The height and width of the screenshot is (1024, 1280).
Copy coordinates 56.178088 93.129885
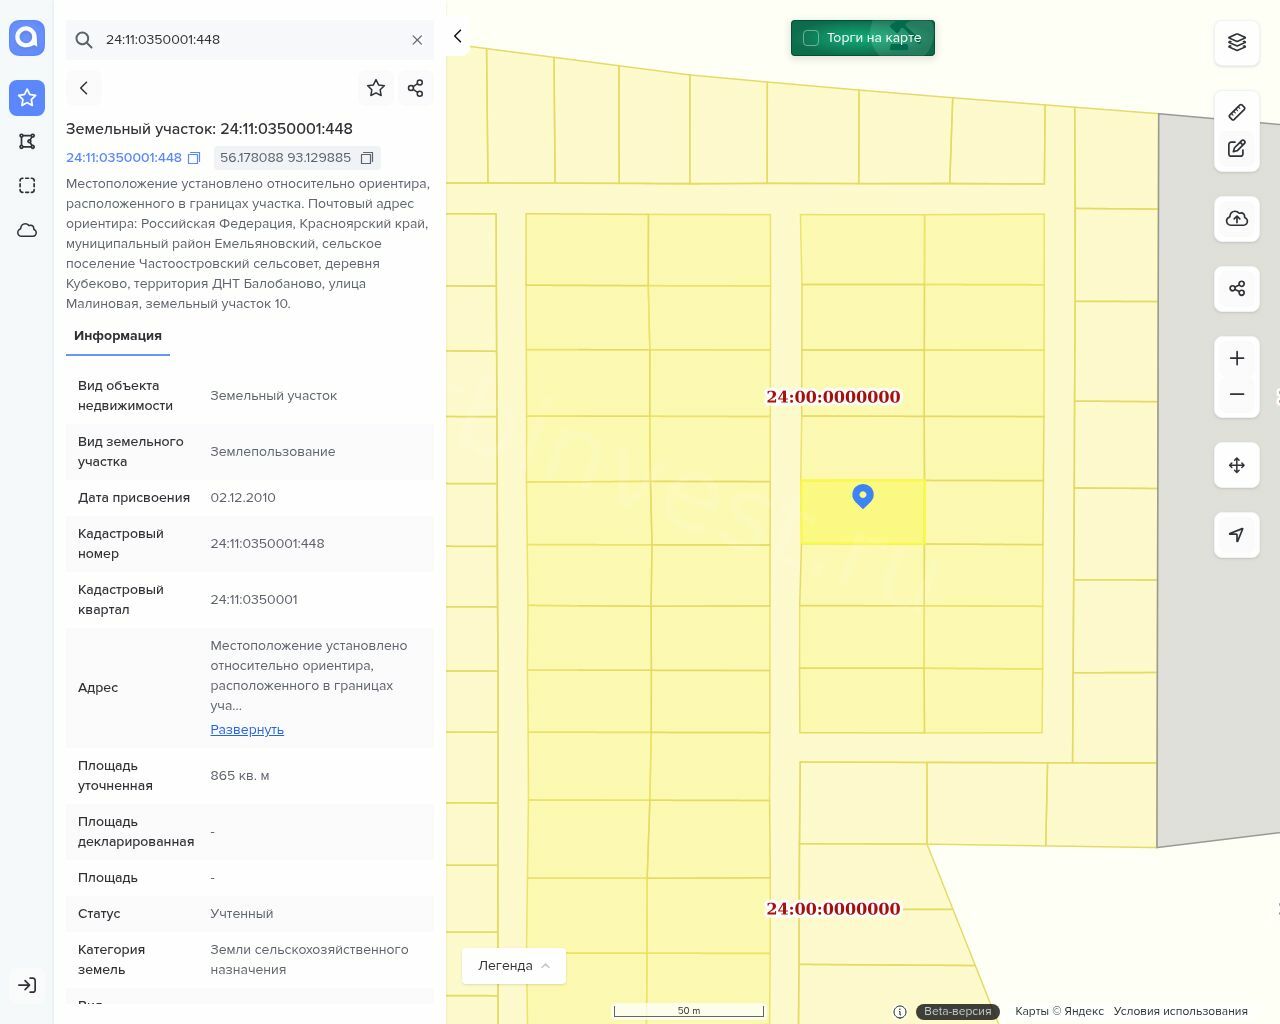point(367,158)
